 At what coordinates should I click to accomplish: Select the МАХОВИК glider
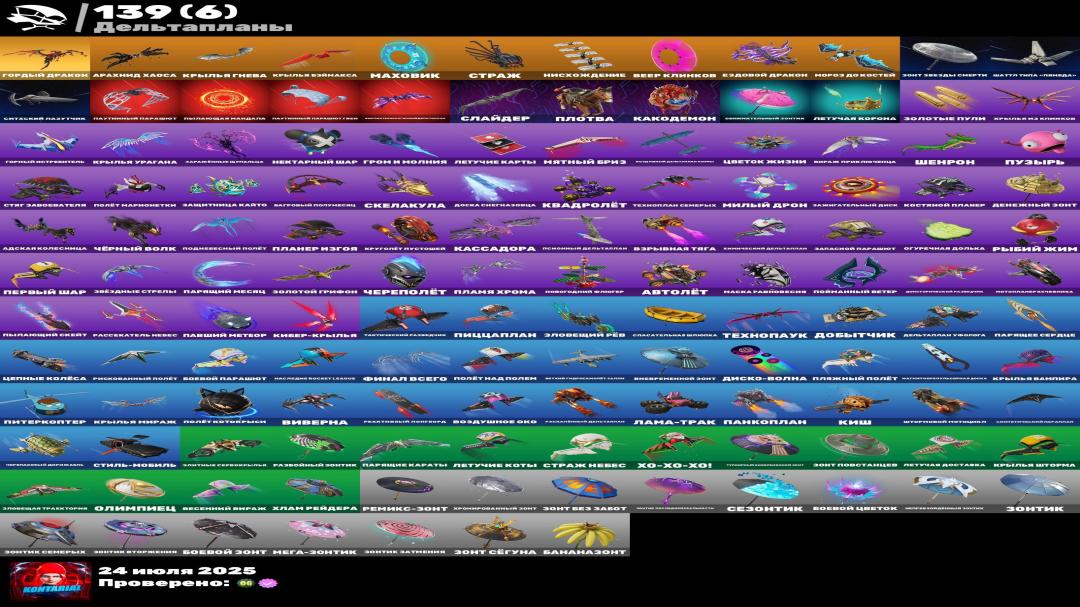(405, 59)
